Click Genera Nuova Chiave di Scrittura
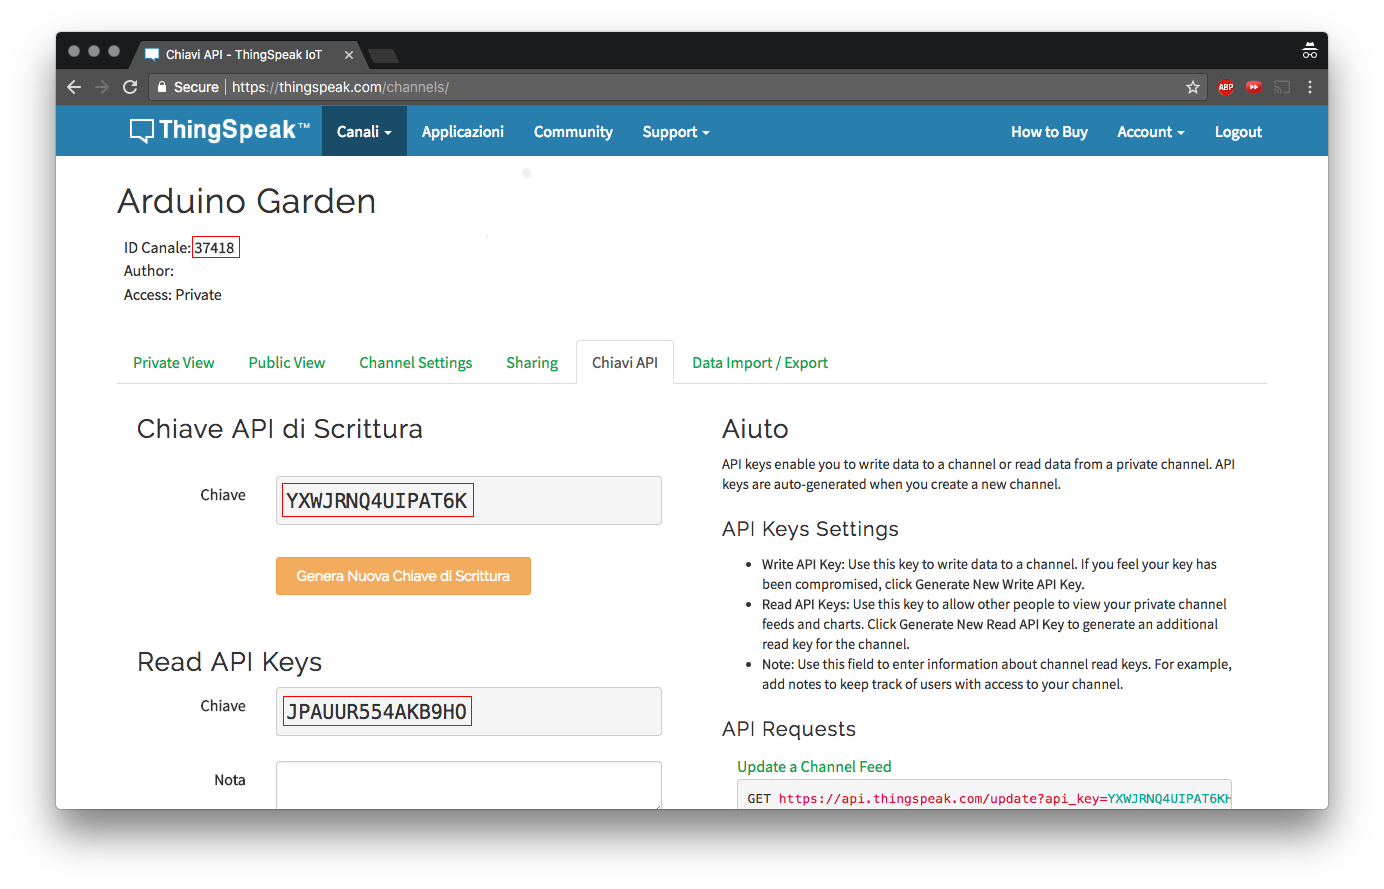This screenshot has height=889, width=1384. click(x=403, y=576)
